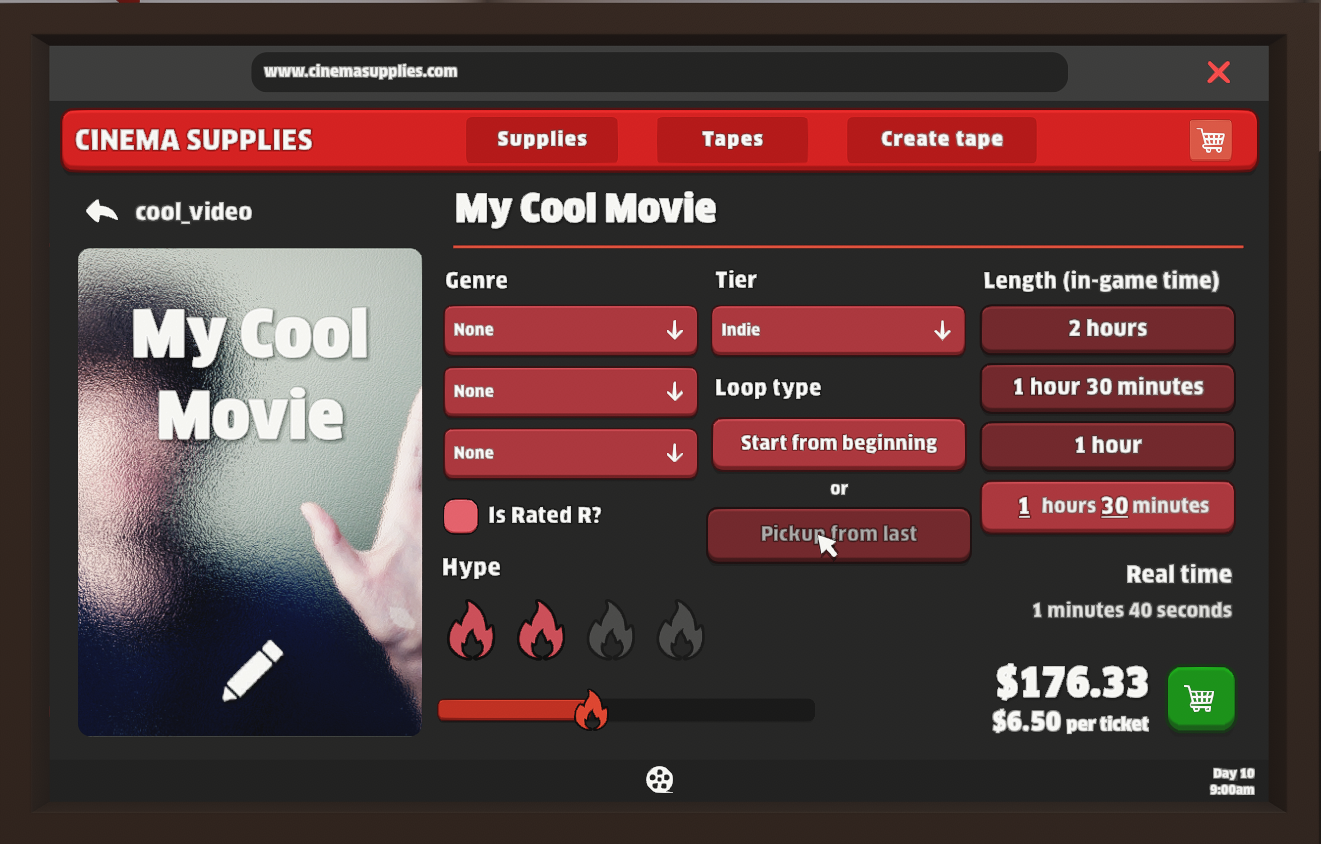Open the first Genre dropdown
The height and width of the screenshot is (844, 1321).
pyautogui.click(x=570, y=329)
